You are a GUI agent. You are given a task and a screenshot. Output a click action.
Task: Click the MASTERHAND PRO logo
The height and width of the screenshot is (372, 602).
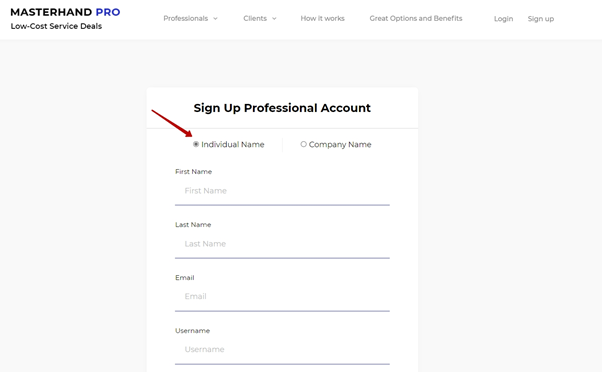[65, 12]
